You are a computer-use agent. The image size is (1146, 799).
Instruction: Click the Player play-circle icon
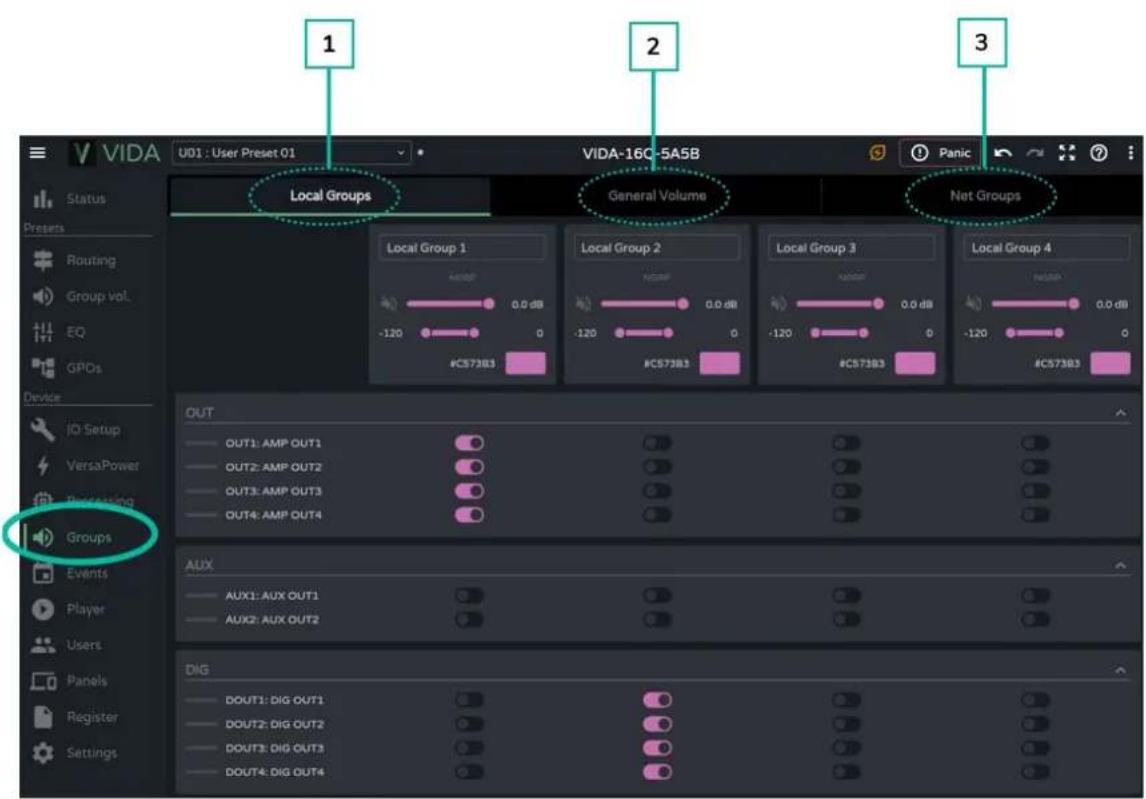(x=42, y=609)
